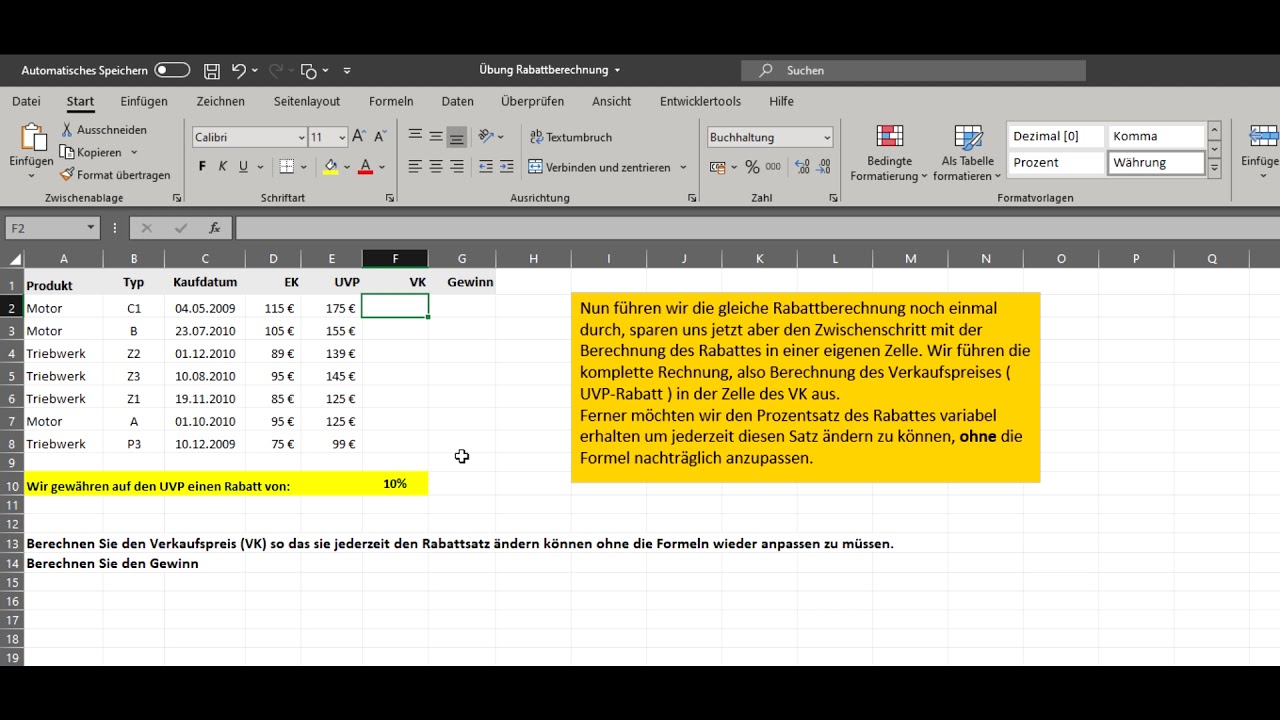The height and width of the screenshot is (720, 1280).
Task: Click the text orientation icon
Action: [x=485, y=136]
